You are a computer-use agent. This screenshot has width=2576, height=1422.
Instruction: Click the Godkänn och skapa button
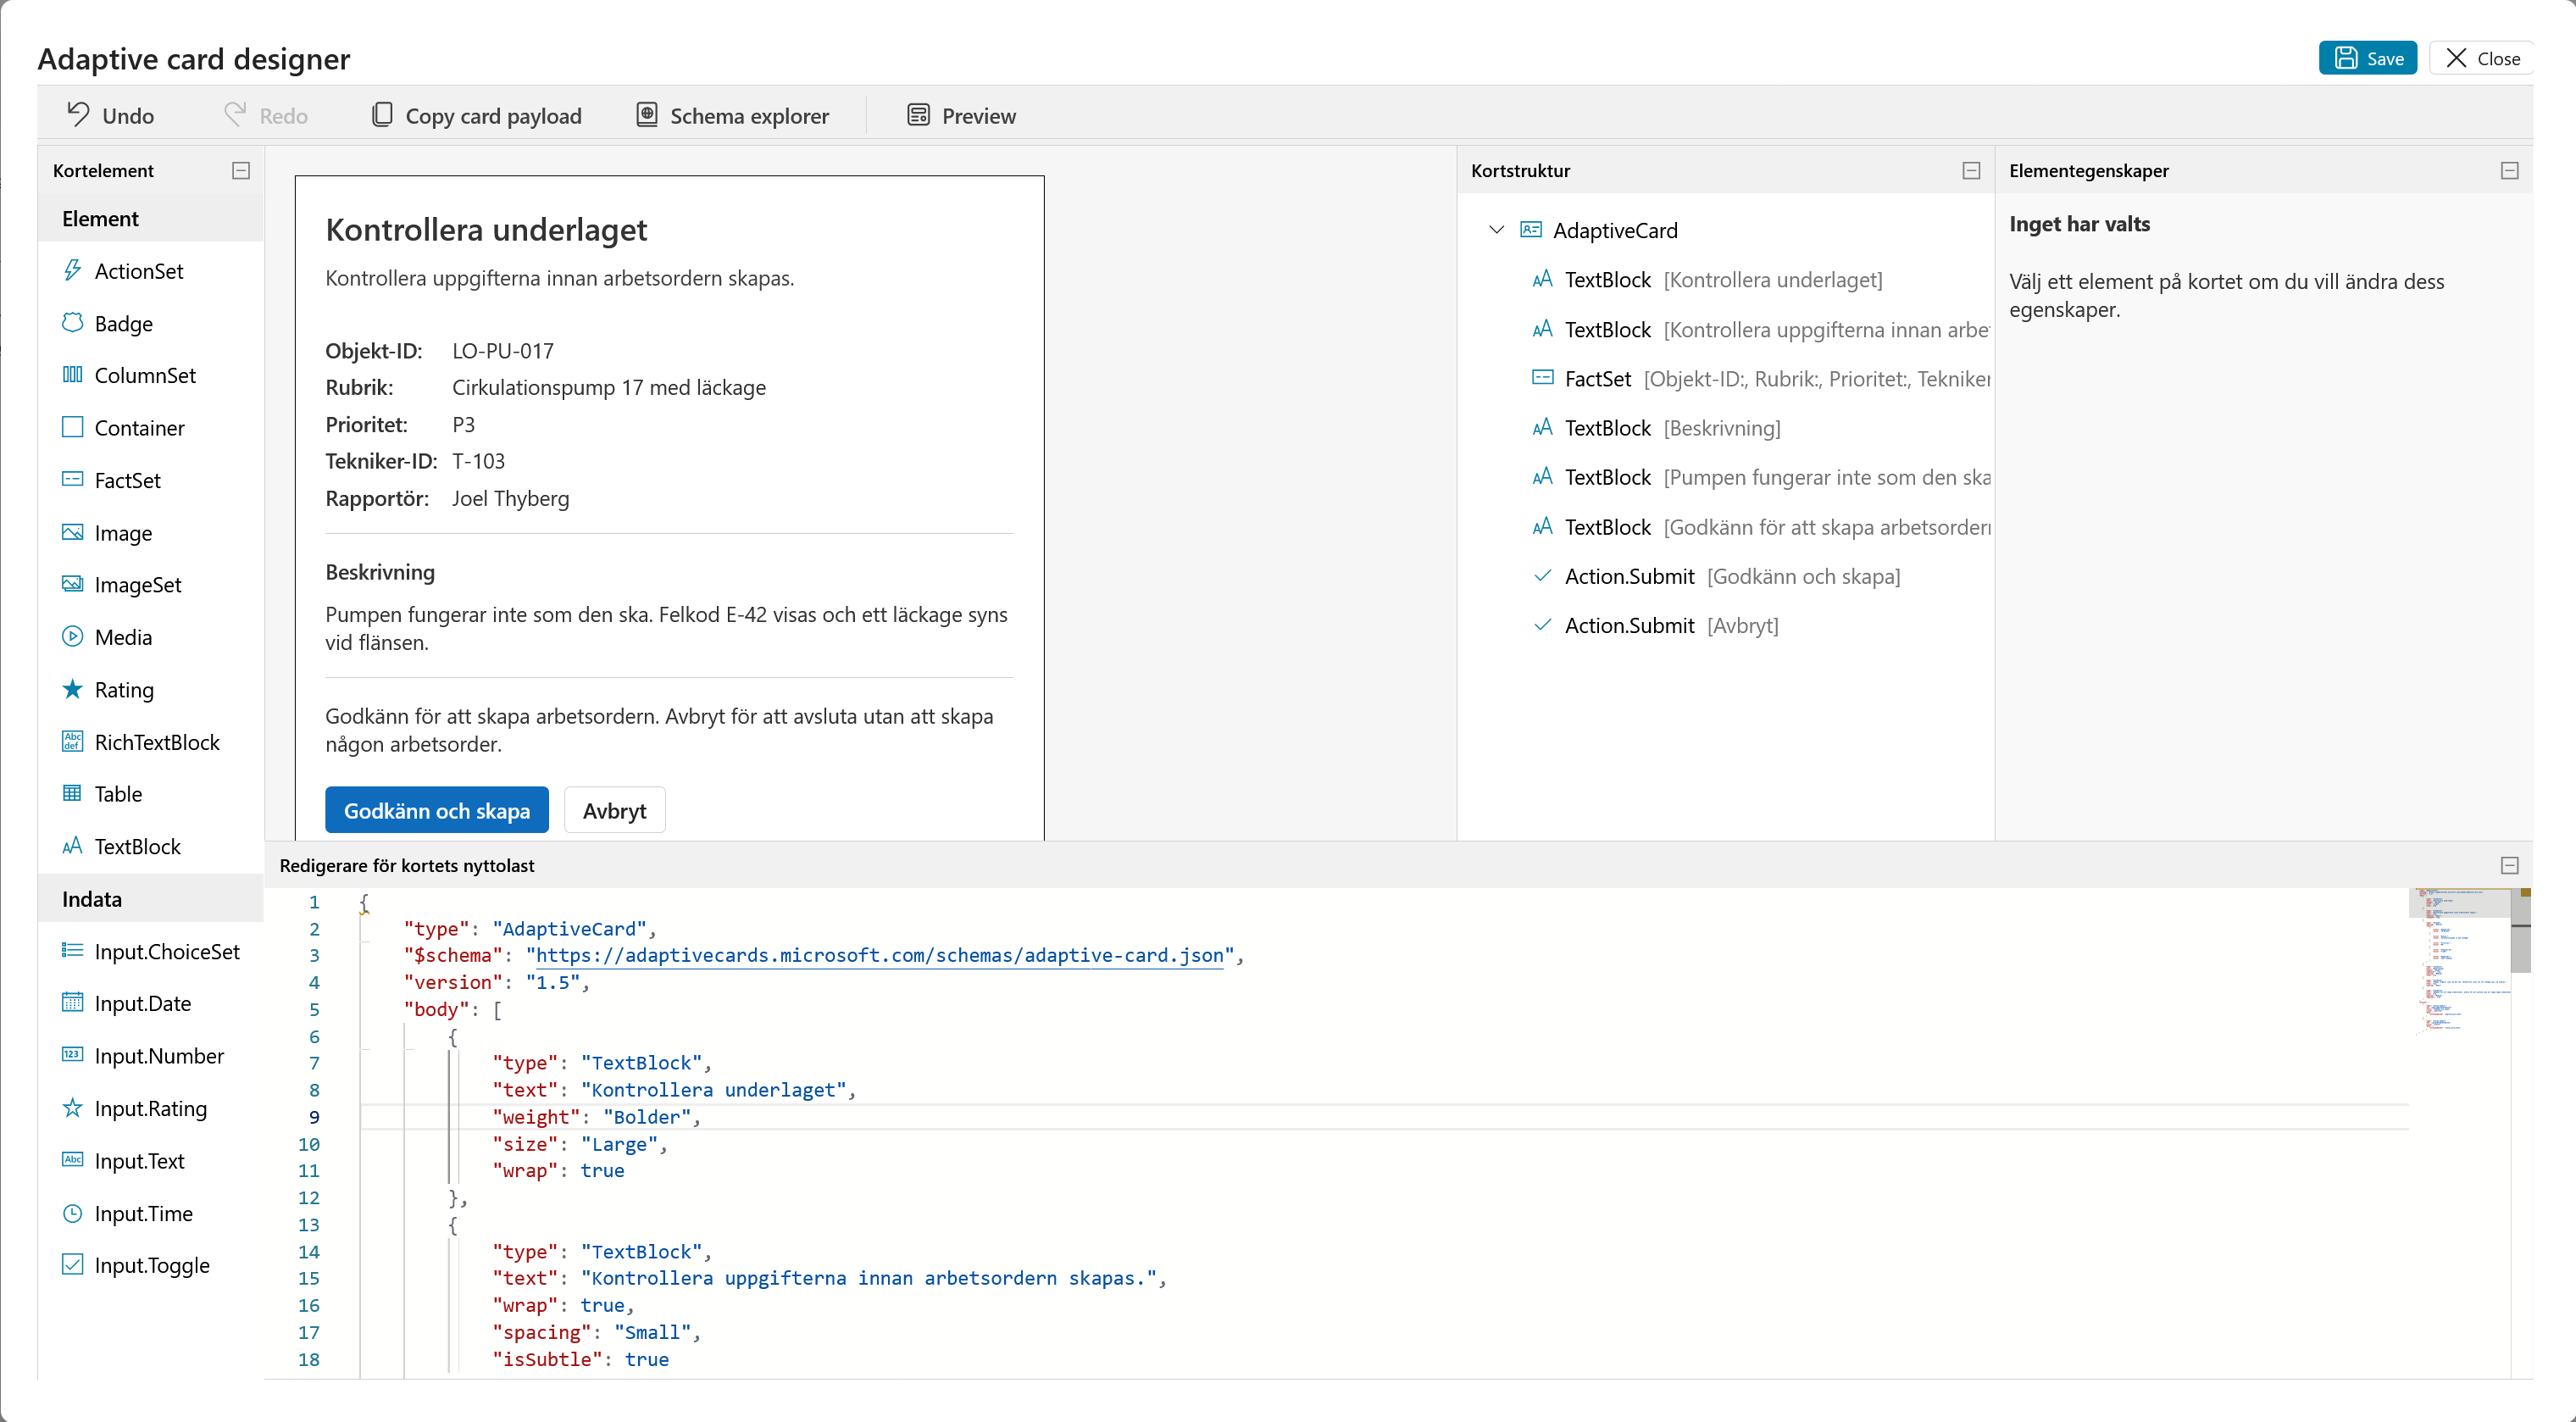[437, 810]
